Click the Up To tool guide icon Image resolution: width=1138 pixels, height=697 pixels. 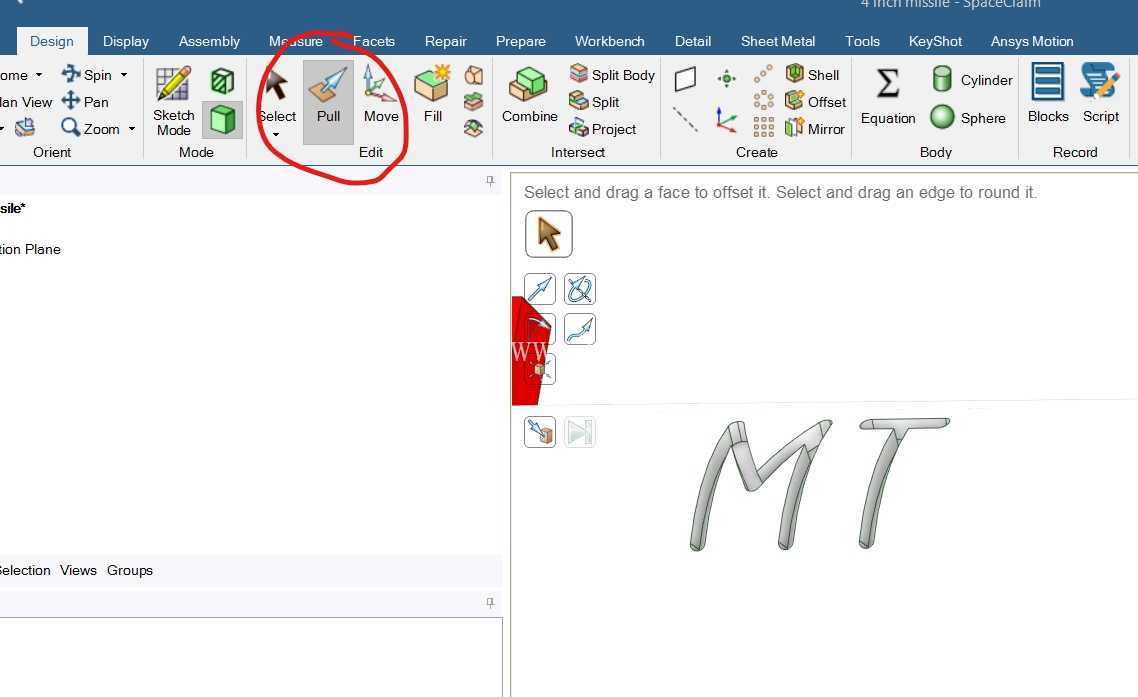(539, 432)
